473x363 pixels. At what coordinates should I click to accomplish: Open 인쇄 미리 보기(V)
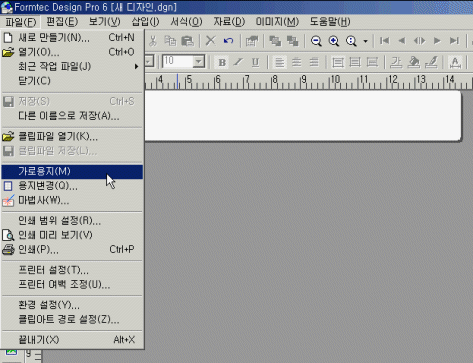tap(72, 235)
